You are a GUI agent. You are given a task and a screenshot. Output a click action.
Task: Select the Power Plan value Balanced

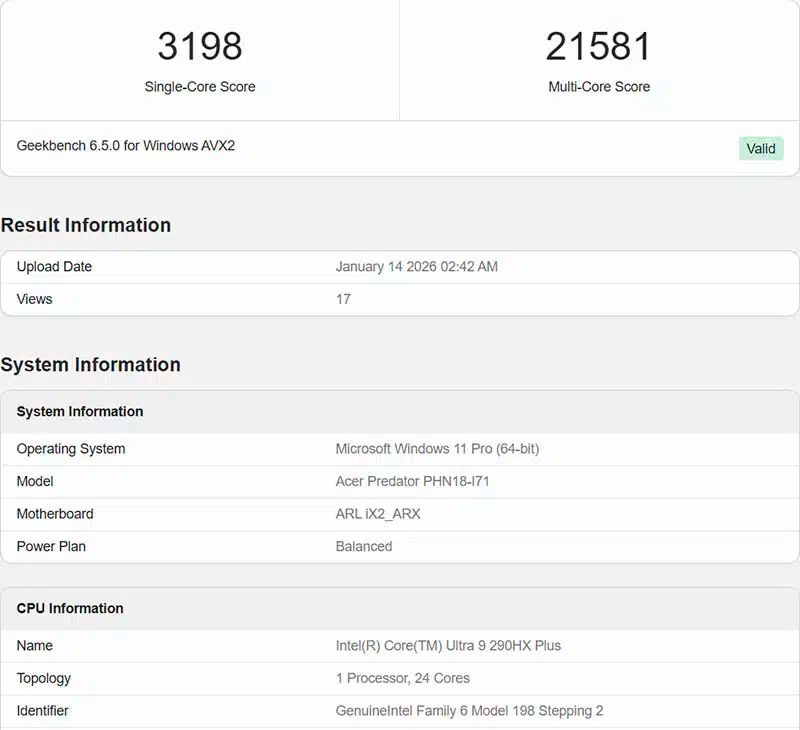click(x=364, y=546)
